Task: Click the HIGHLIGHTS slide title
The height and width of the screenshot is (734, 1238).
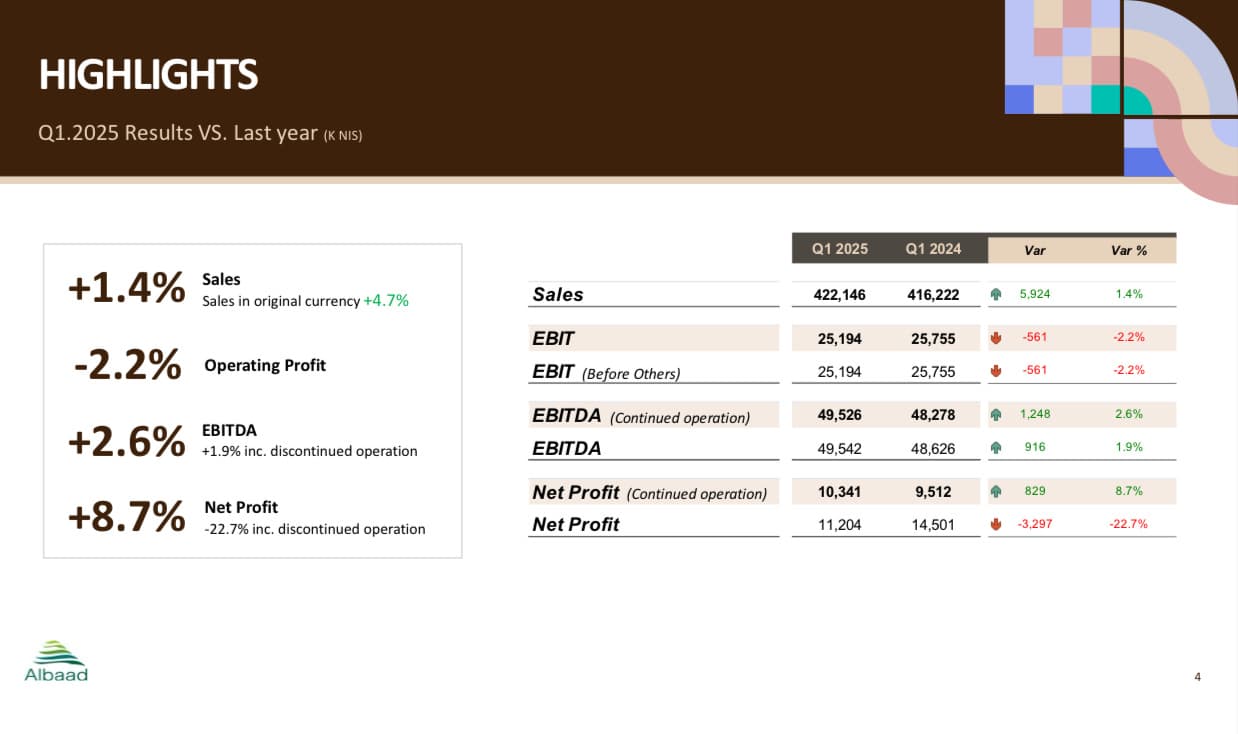Action: (x=148, y=75)
